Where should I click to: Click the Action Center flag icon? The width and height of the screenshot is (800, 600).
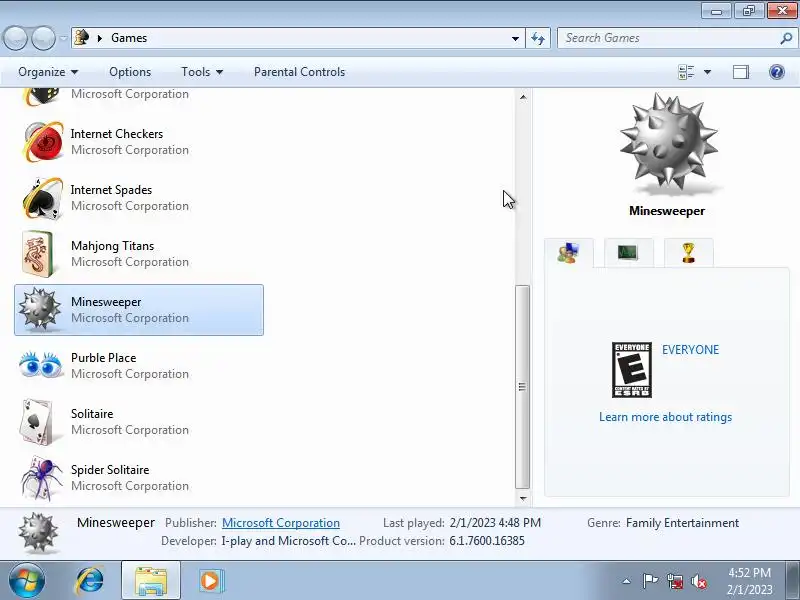pyautogui.click(x=650, y=581)
